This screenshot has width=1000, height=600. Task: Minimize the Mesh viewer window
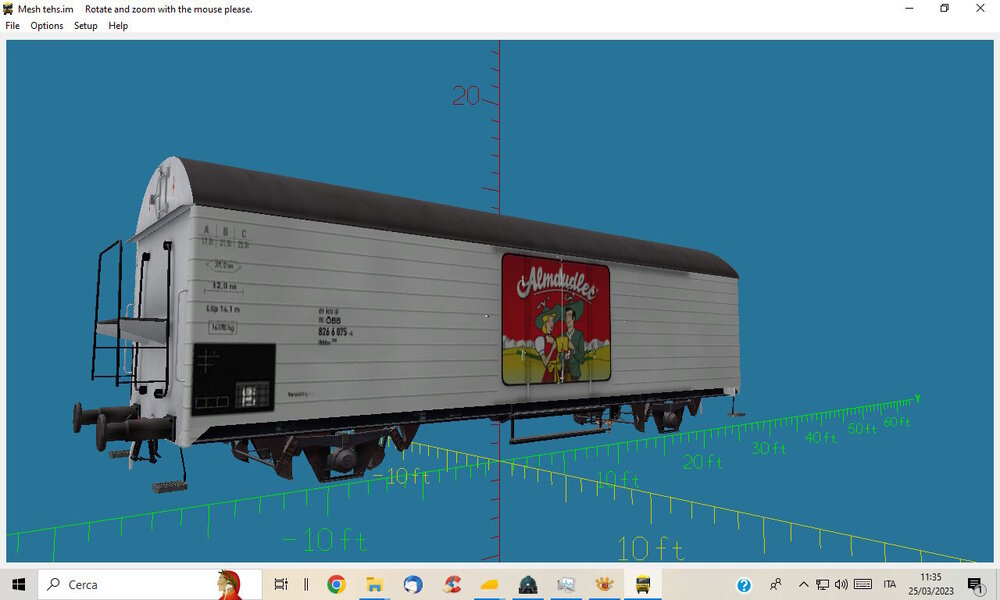[909, 8]
